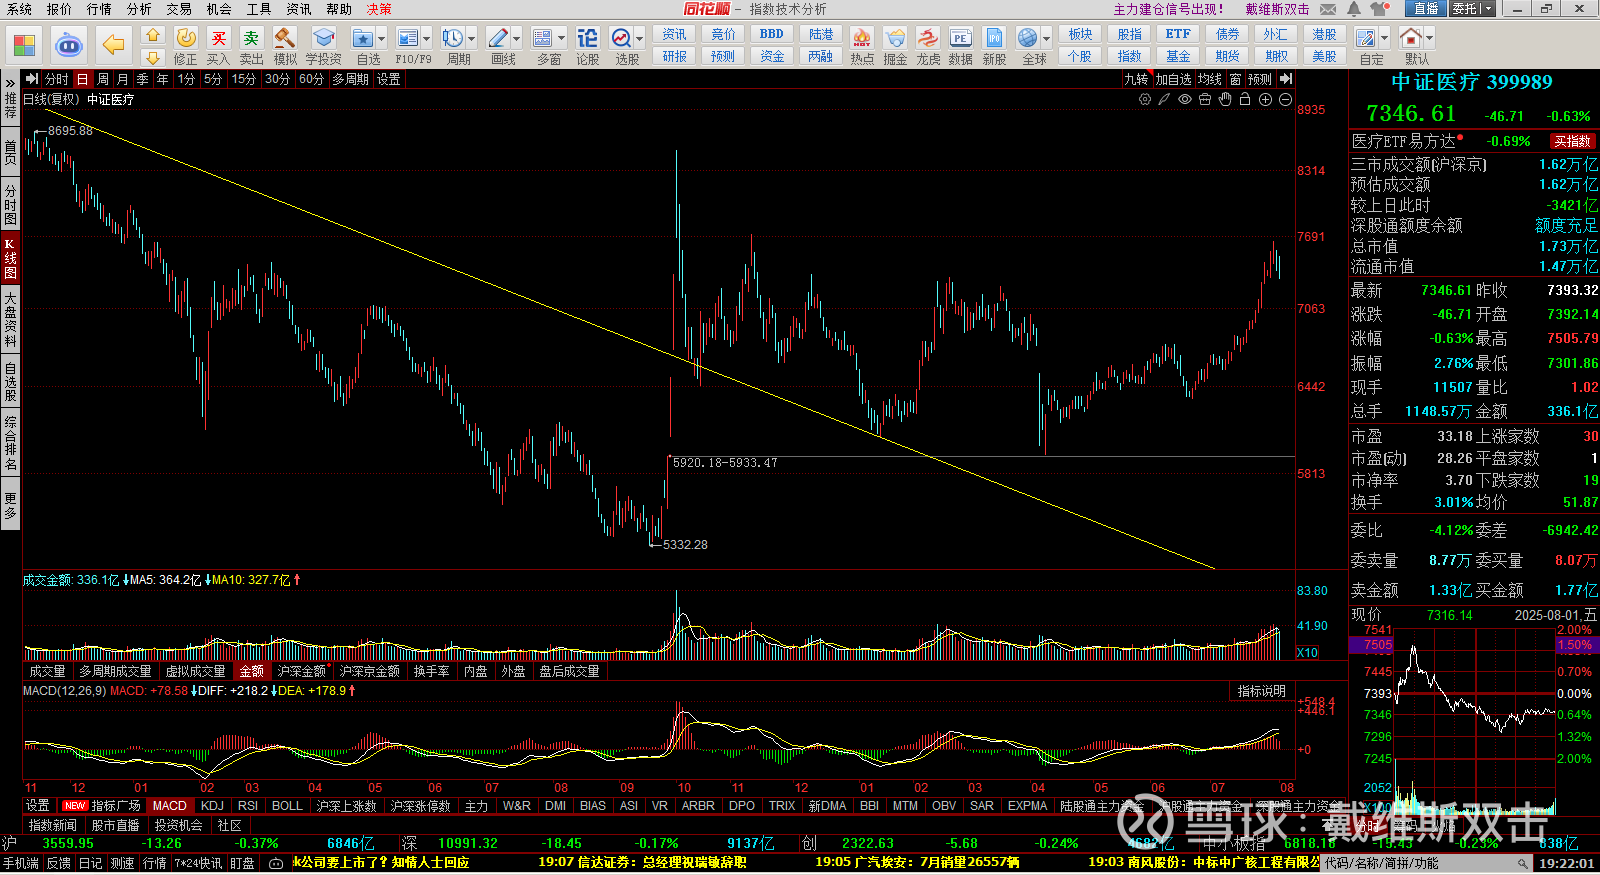Open the notification bell icon
The height and width of the screenshot is (875, 1600).
(x=1354, y=9)
